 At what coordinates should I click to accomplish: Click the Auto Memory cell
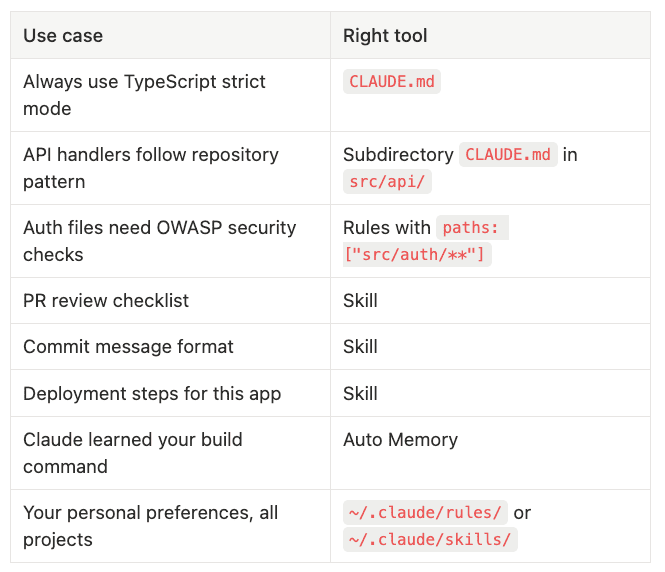490,453
